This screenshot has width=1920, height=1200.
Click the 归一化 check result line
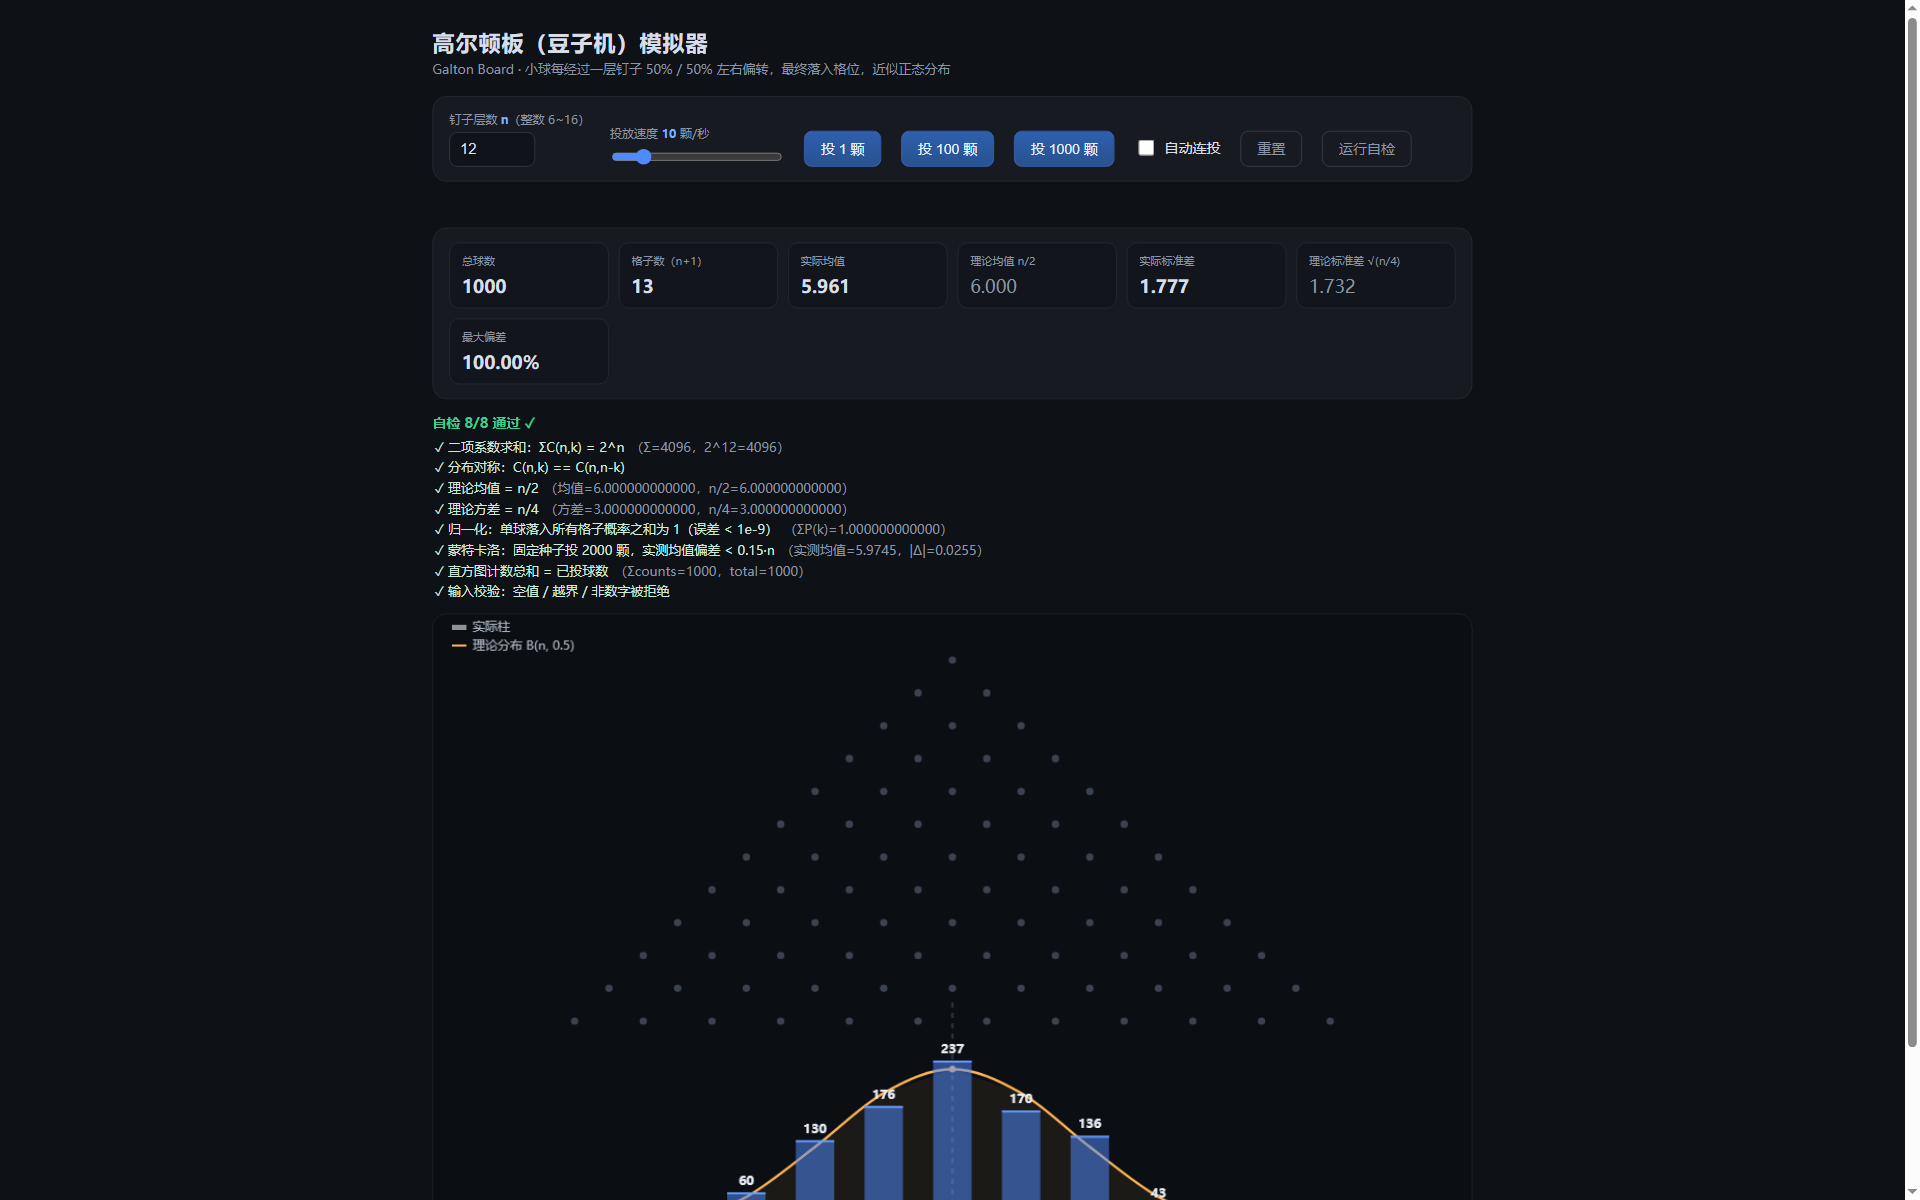[x=689, y=529]
